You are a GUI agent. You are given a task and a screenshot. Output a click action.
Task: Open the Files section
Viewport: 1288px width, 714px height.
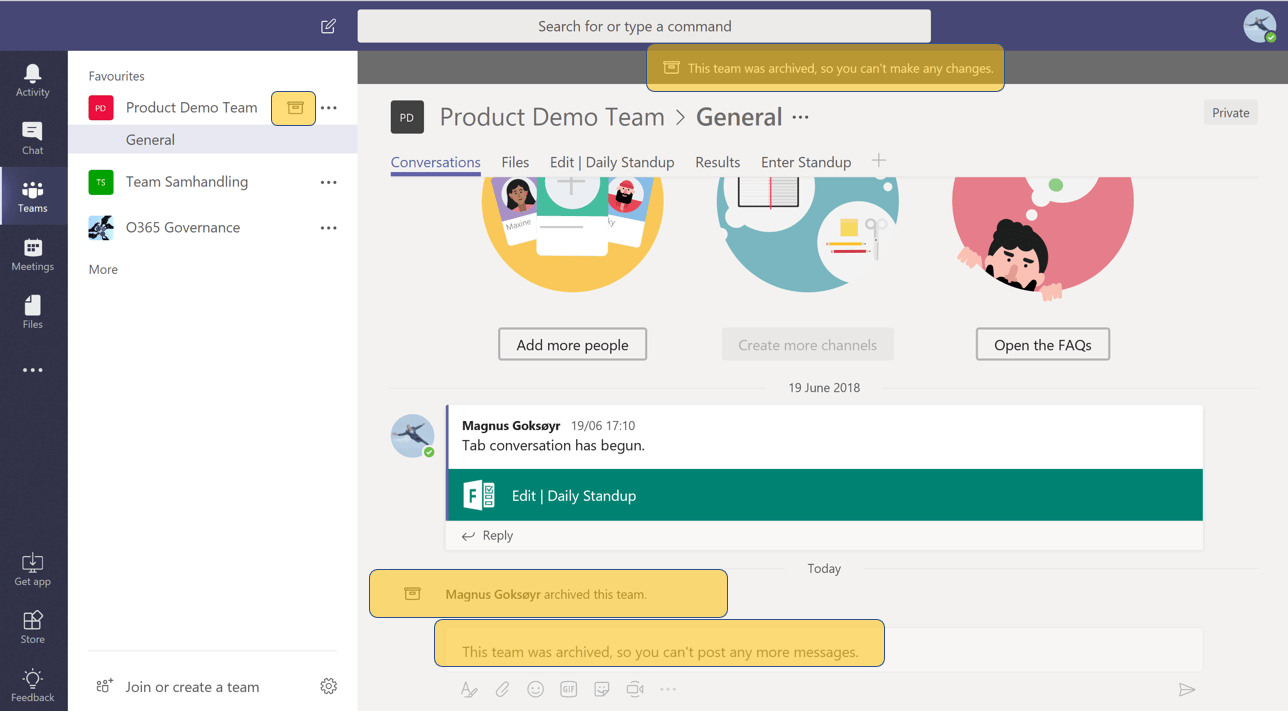(x=33, y=311)
